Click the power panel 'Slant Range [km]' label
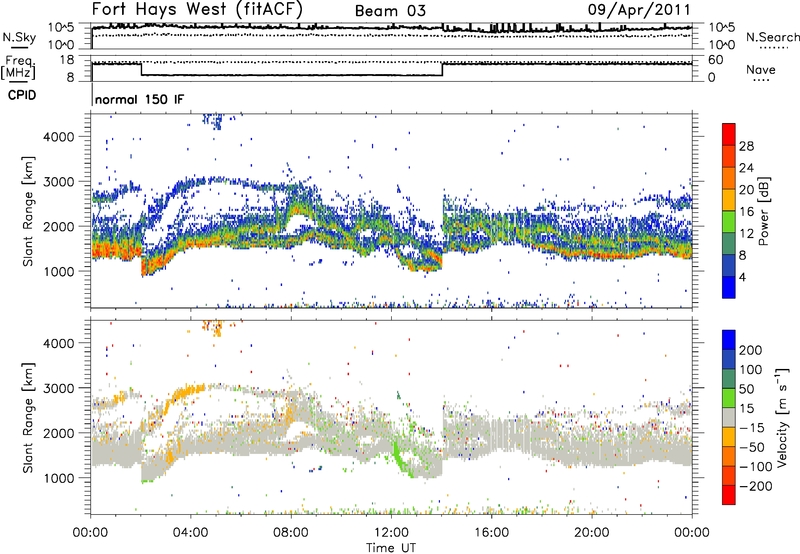Viewport: 800px width, 554px height. pyautogui.click(x=28, y=211)
